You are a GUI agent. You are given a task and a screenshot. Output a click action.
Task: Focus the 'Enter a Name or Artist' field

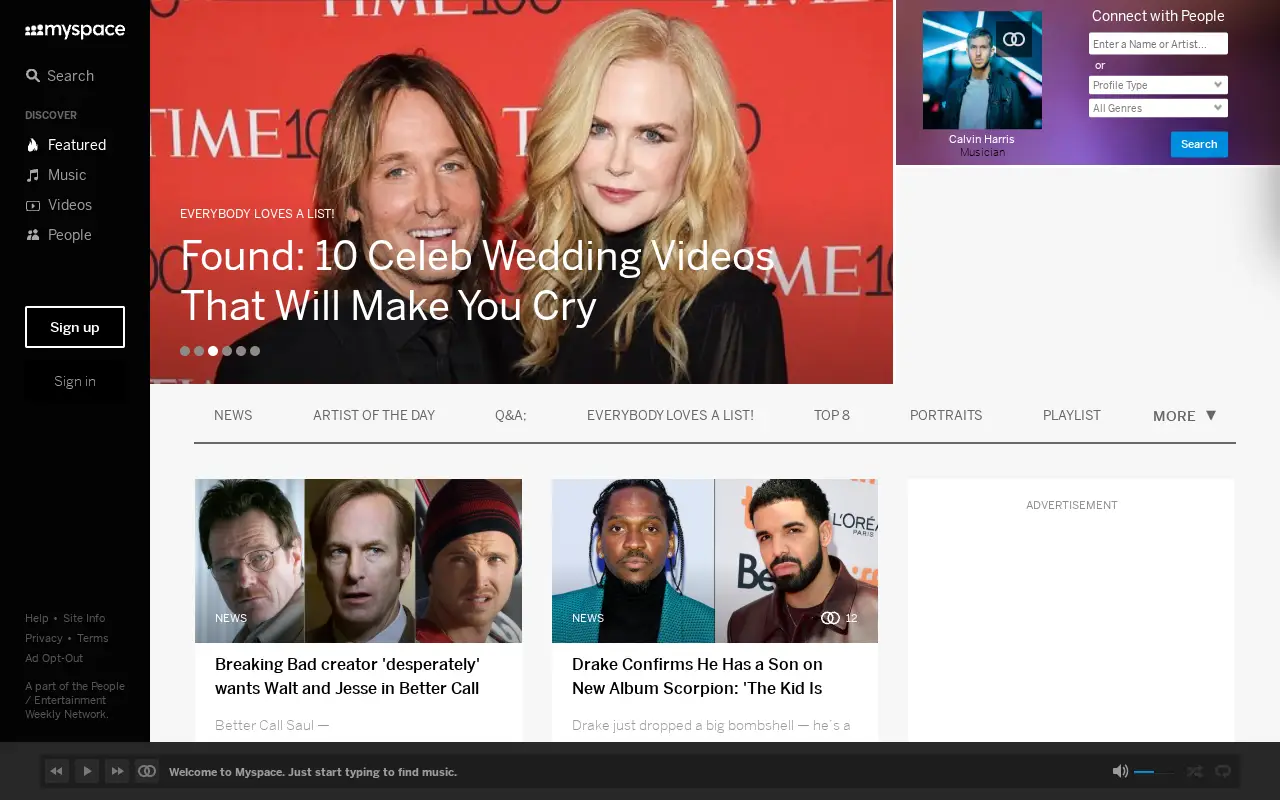pyautogui.click(x=1158, y=44)
